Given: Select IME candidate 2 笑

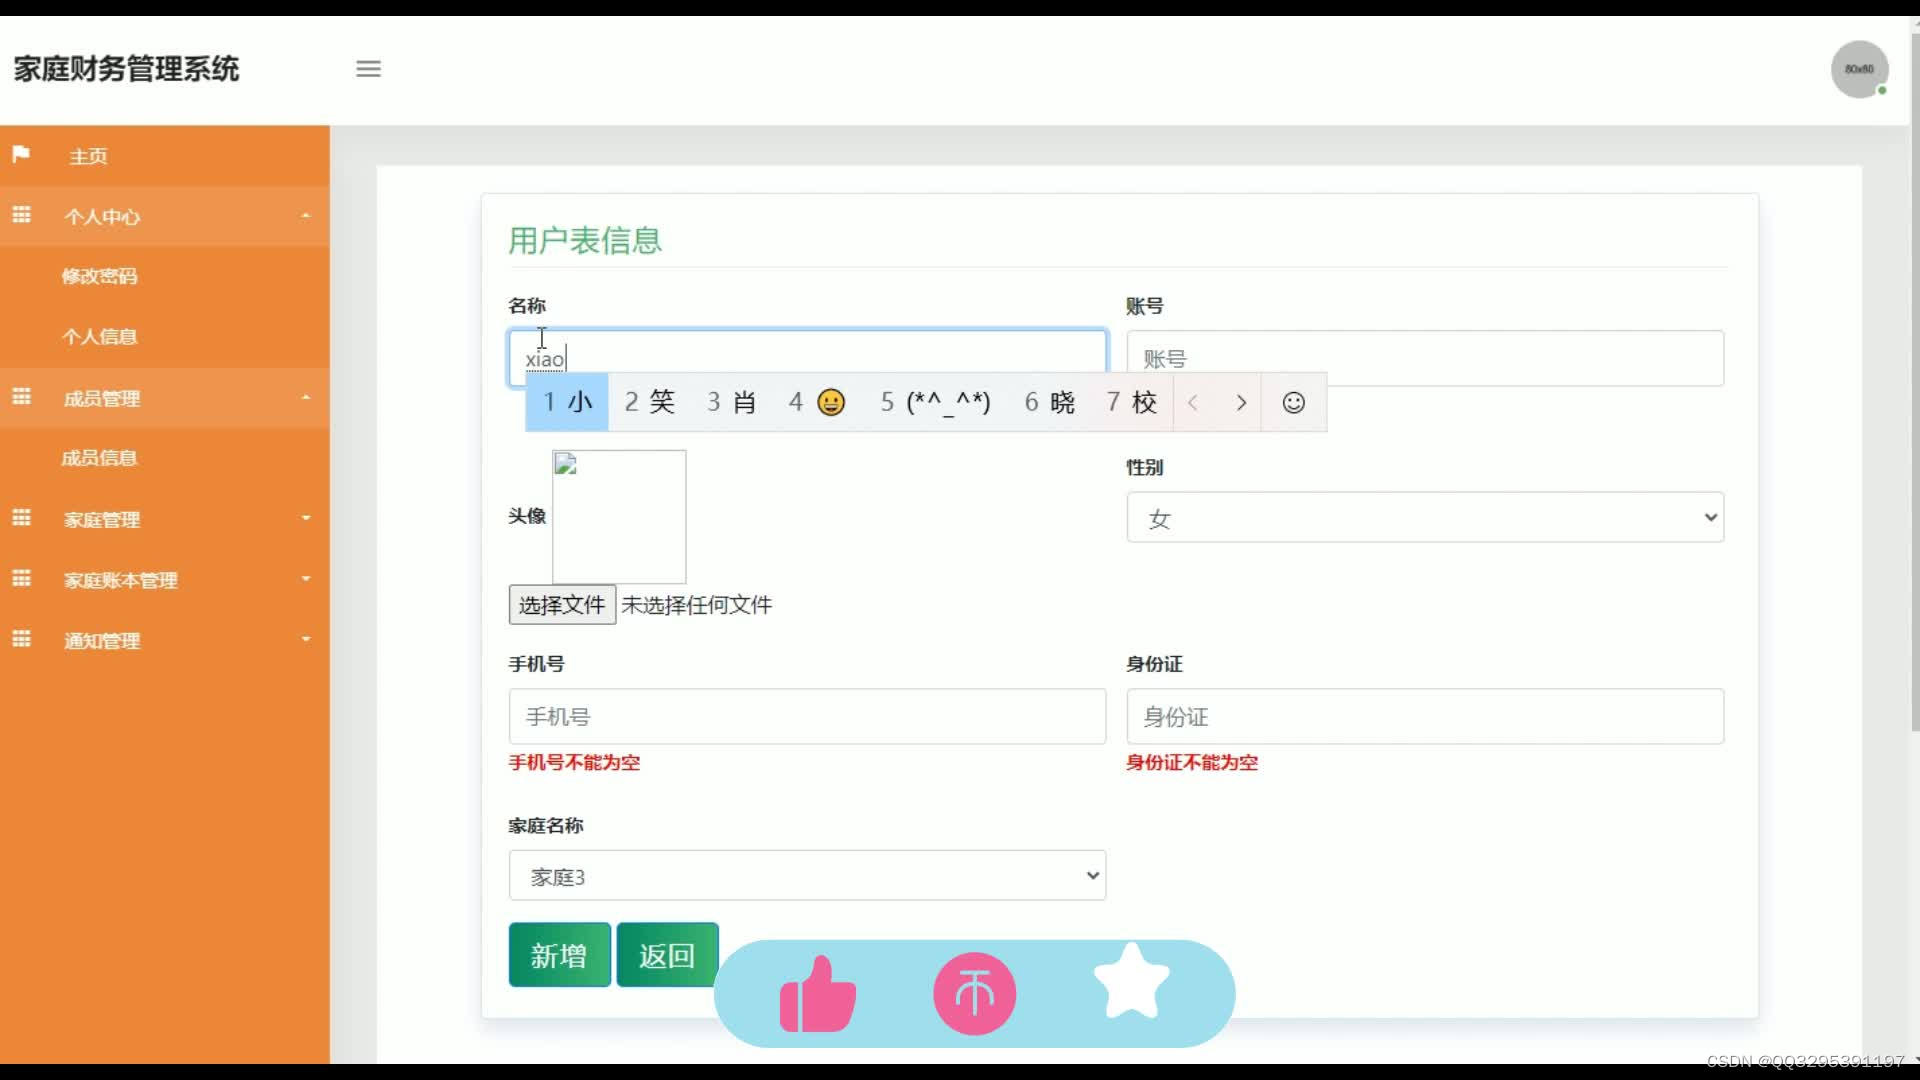Looking at the screenshot, I should click(649, 403).
